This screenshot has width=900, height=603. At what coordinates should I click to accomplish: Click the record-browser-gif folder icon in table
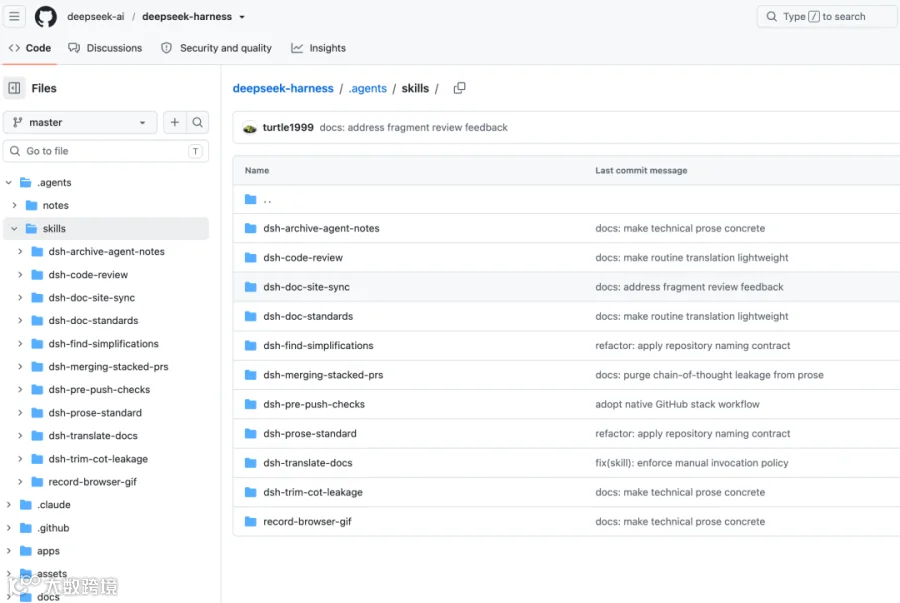[x=250, y=522]
